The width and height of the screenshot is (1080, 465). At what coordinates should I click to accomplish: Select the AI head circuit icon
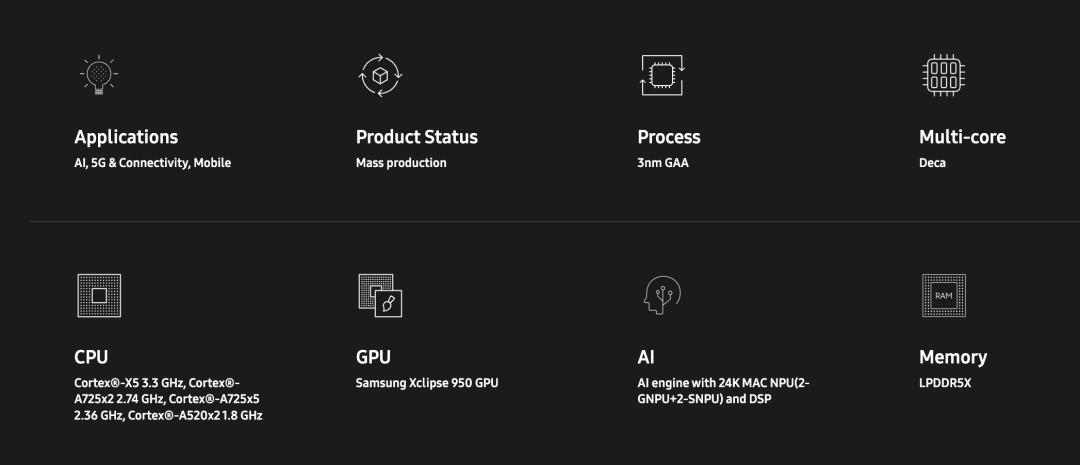coord(662,296)
